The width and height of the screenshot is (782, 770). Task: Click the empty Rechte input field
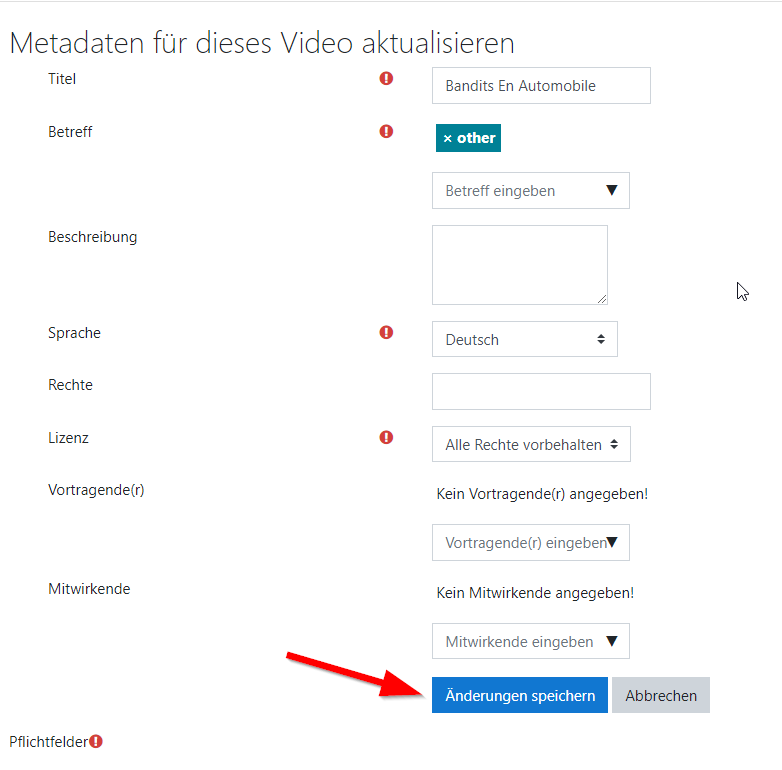tap(540, 391)
